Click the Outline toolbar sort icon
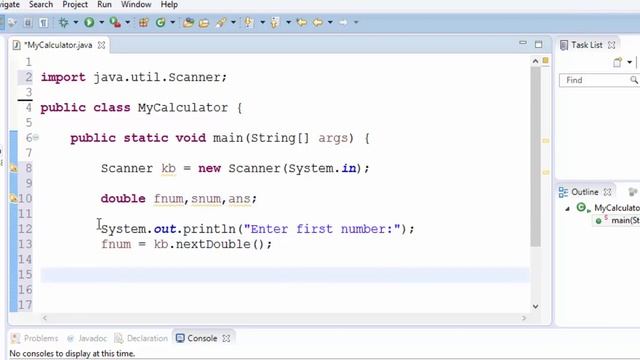This screenshot has width=640, height=360. tap(632, 192)
